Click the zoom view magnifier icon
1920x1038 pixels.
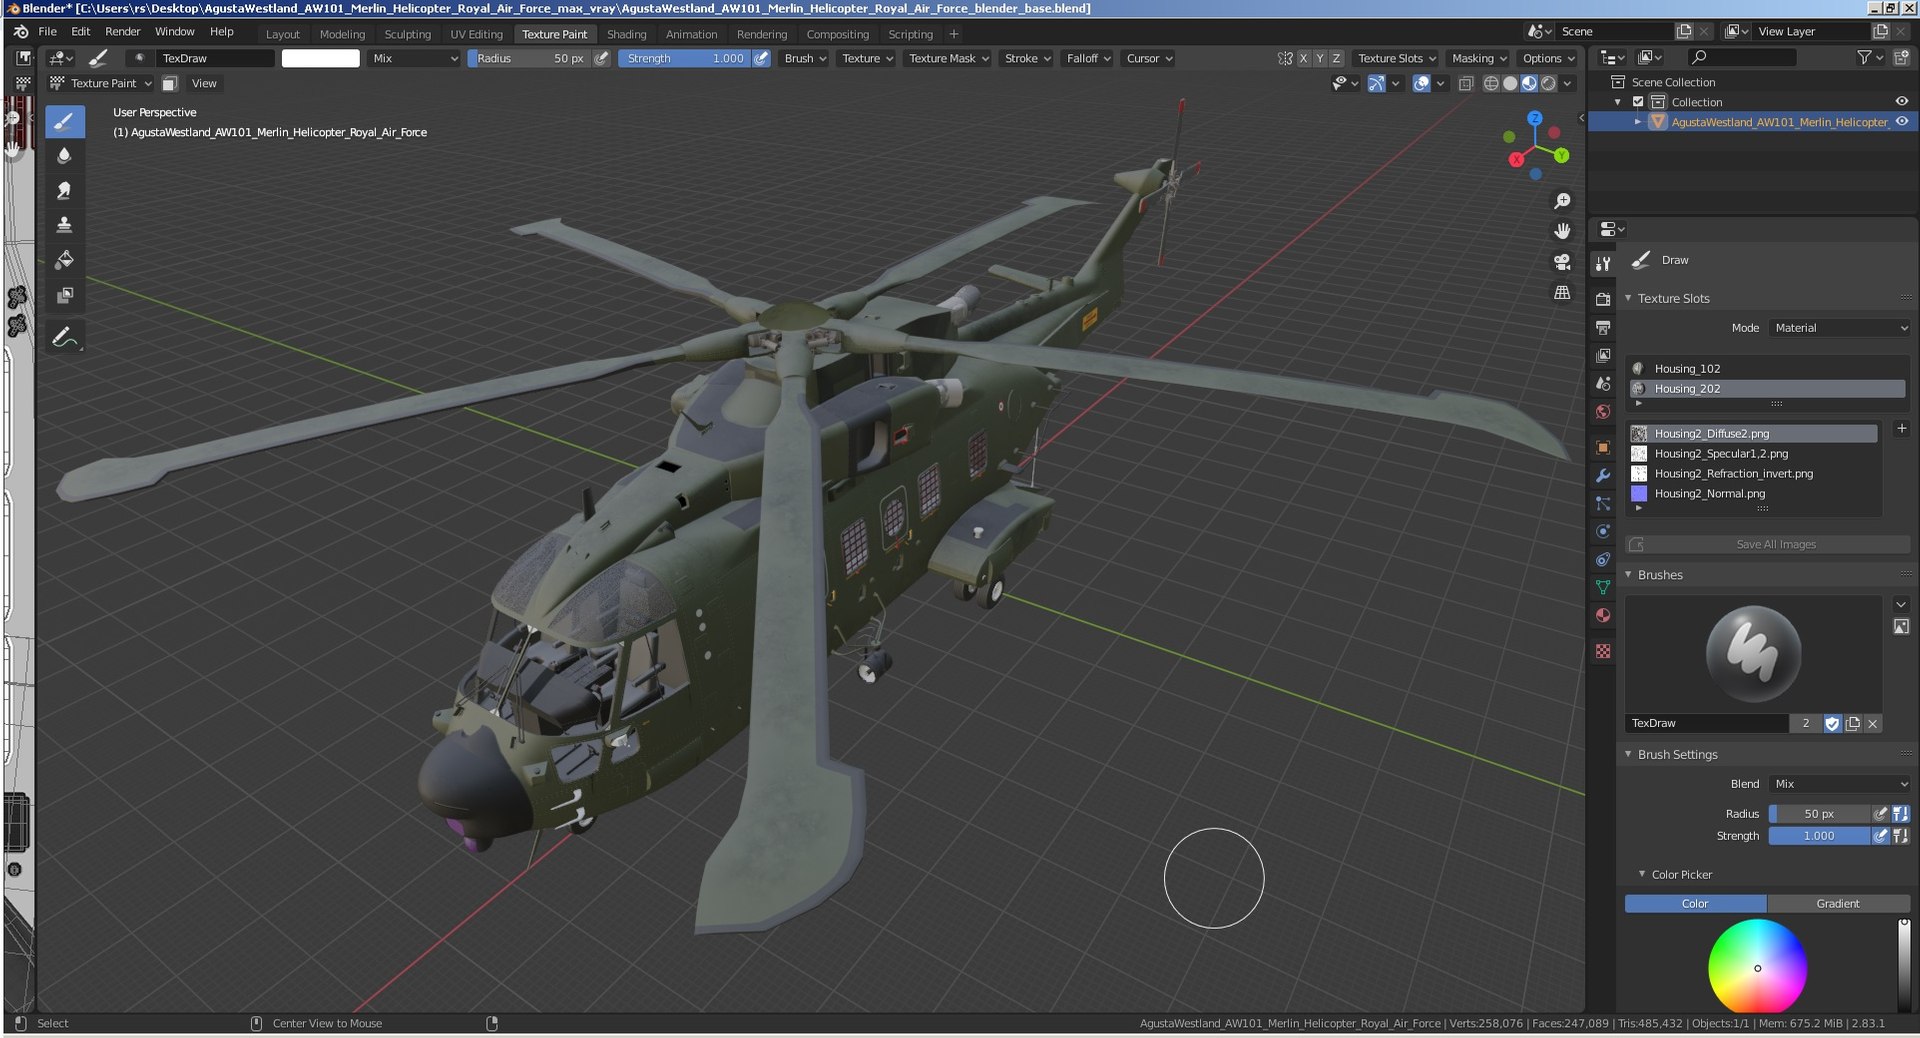point(1562,201)
